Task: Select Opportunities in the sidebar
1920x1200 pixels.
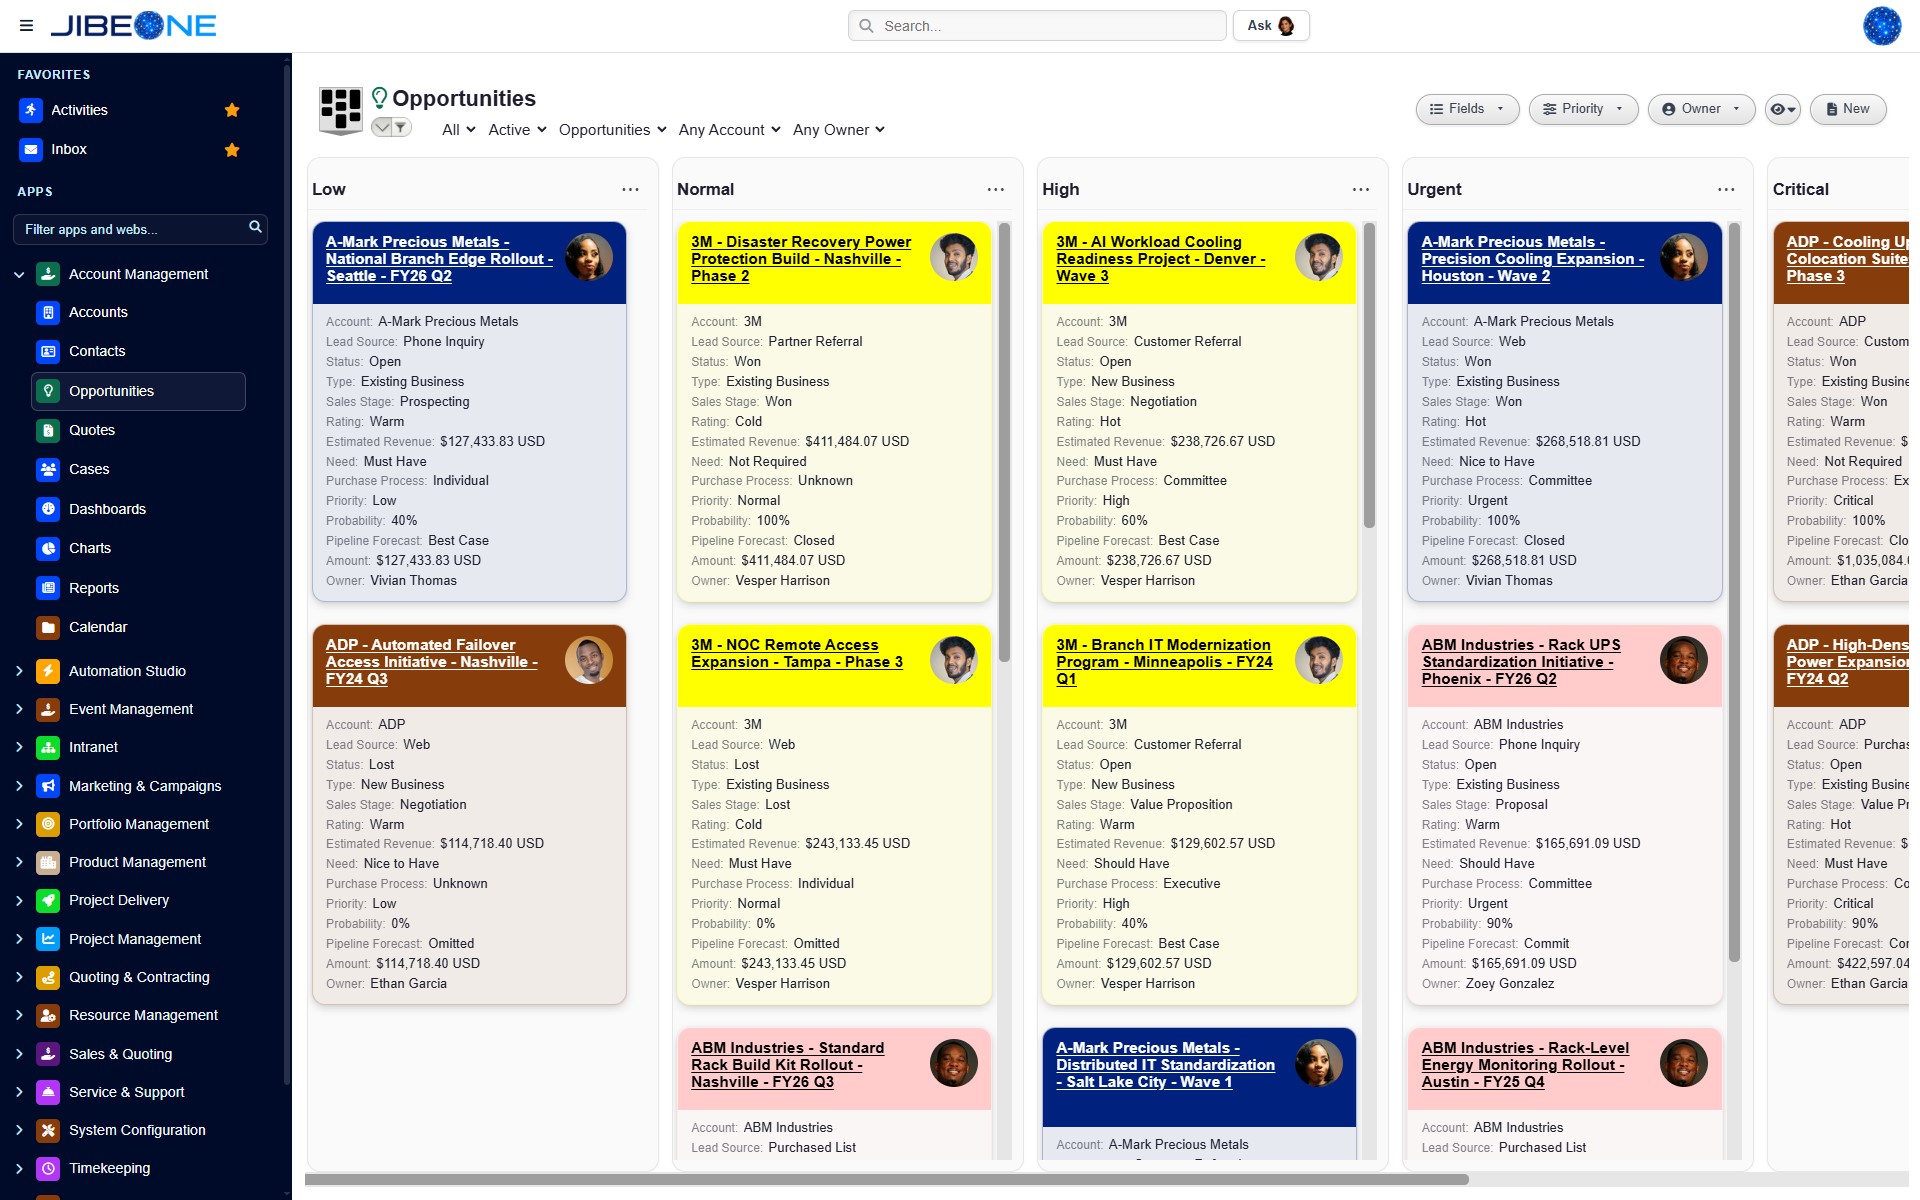Action: [138, 391]
